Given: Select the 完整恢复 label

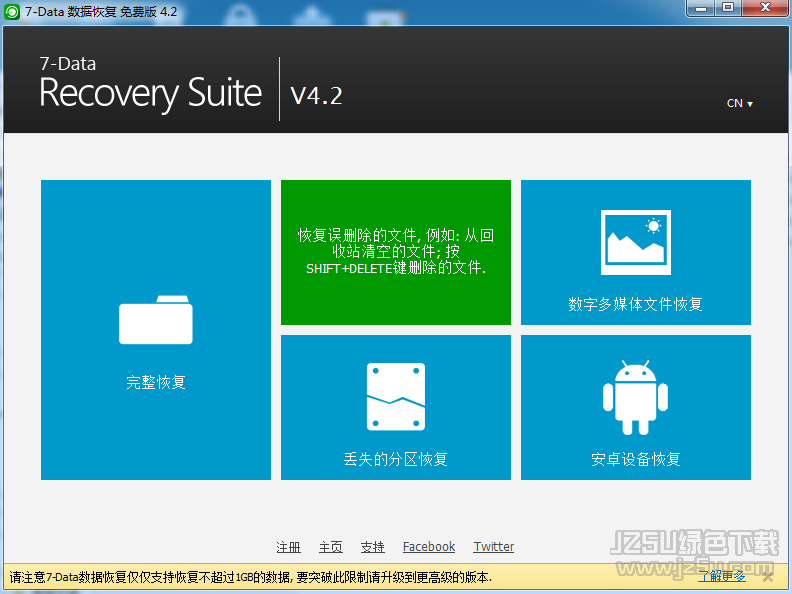Looking at the screenshot, I should [156, 382].
